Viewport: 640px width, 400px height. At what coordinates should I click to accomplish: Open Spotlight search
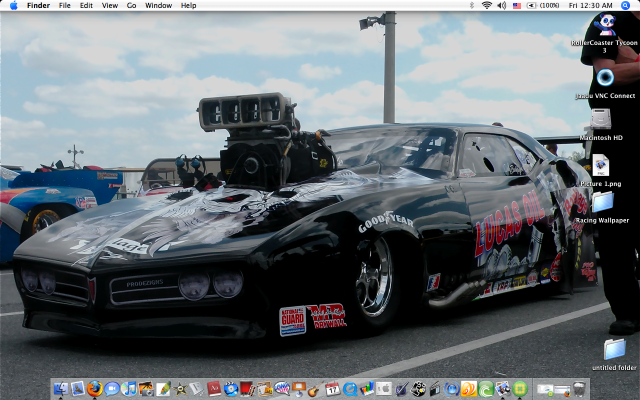coord(626,5)
